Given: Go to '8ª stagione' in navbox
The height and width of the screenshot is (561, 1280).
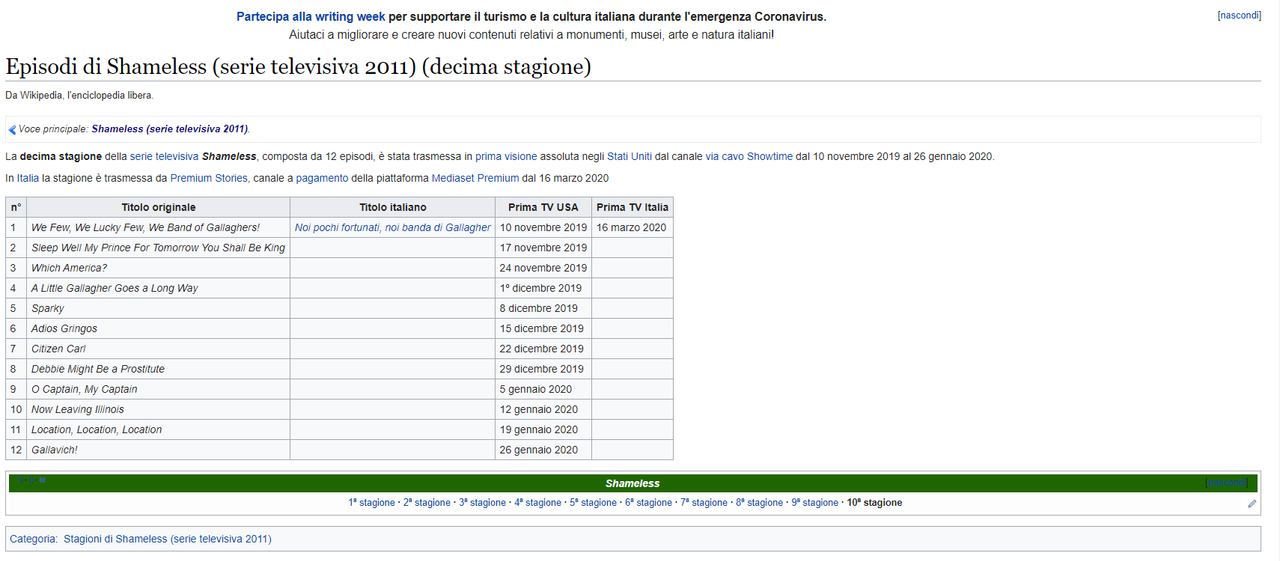Looking at the screenshot, I should point(760,503).
